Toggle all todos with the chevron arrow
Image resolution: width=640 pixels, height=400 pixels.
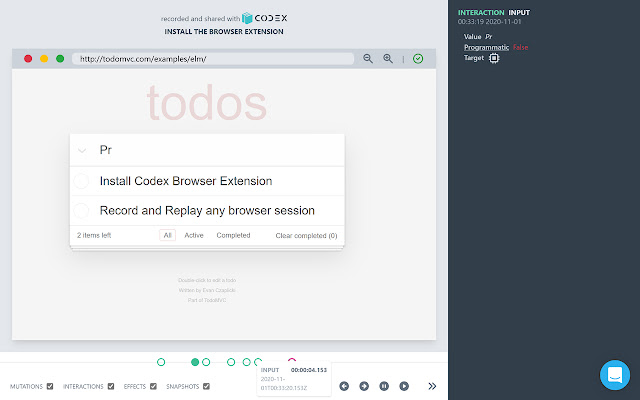[x=82, y=150]
